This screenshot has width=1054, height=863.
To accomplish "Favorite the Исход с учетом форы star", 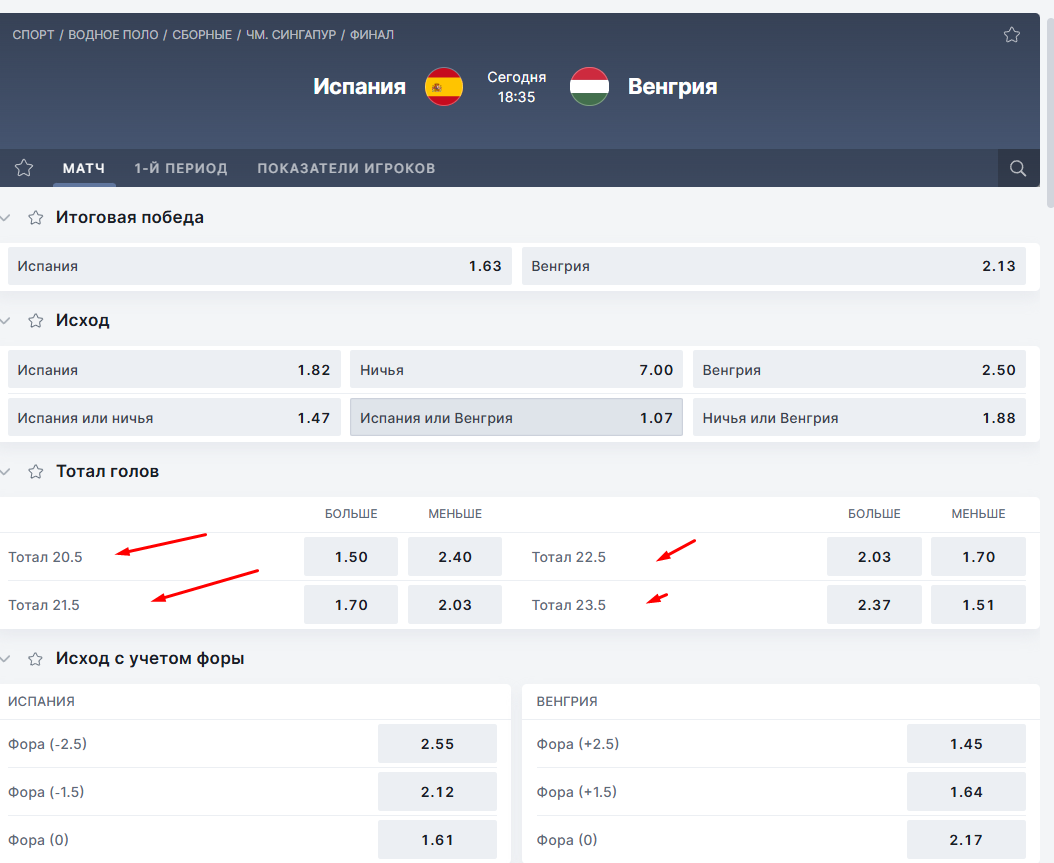I will tap(36, 659).
